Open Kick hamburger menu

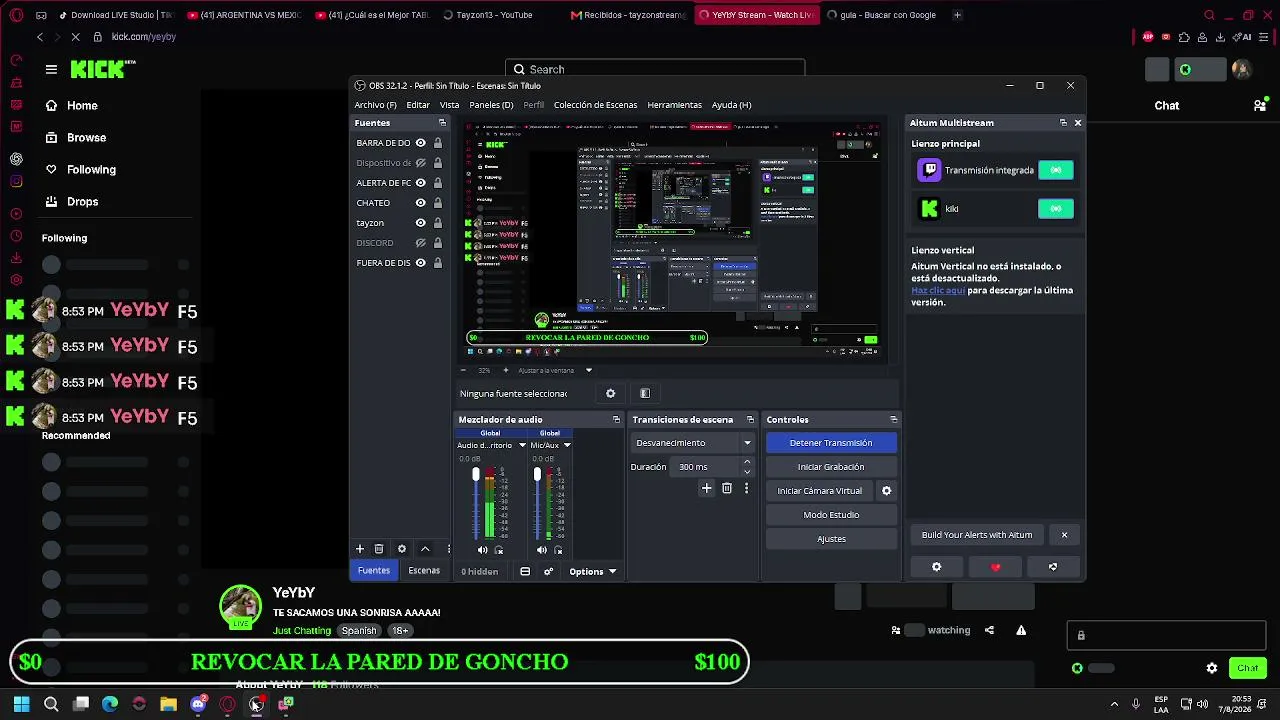coord(51,69)
